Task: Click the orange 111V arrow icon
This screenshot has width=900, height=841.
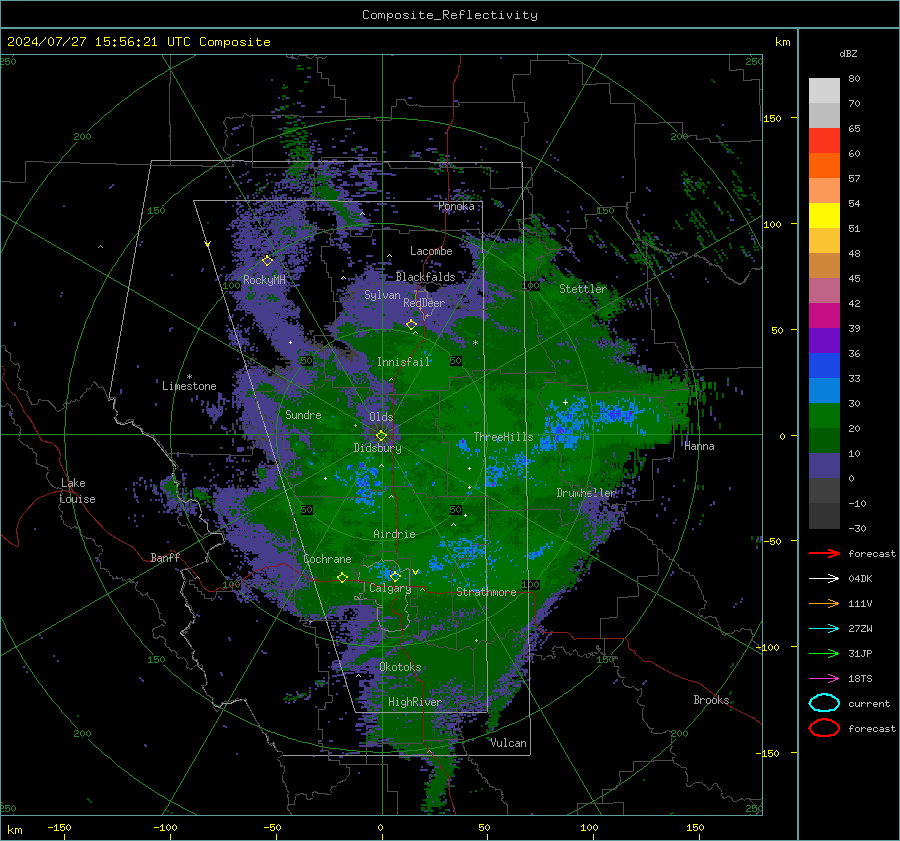Action: coord(824,603)
